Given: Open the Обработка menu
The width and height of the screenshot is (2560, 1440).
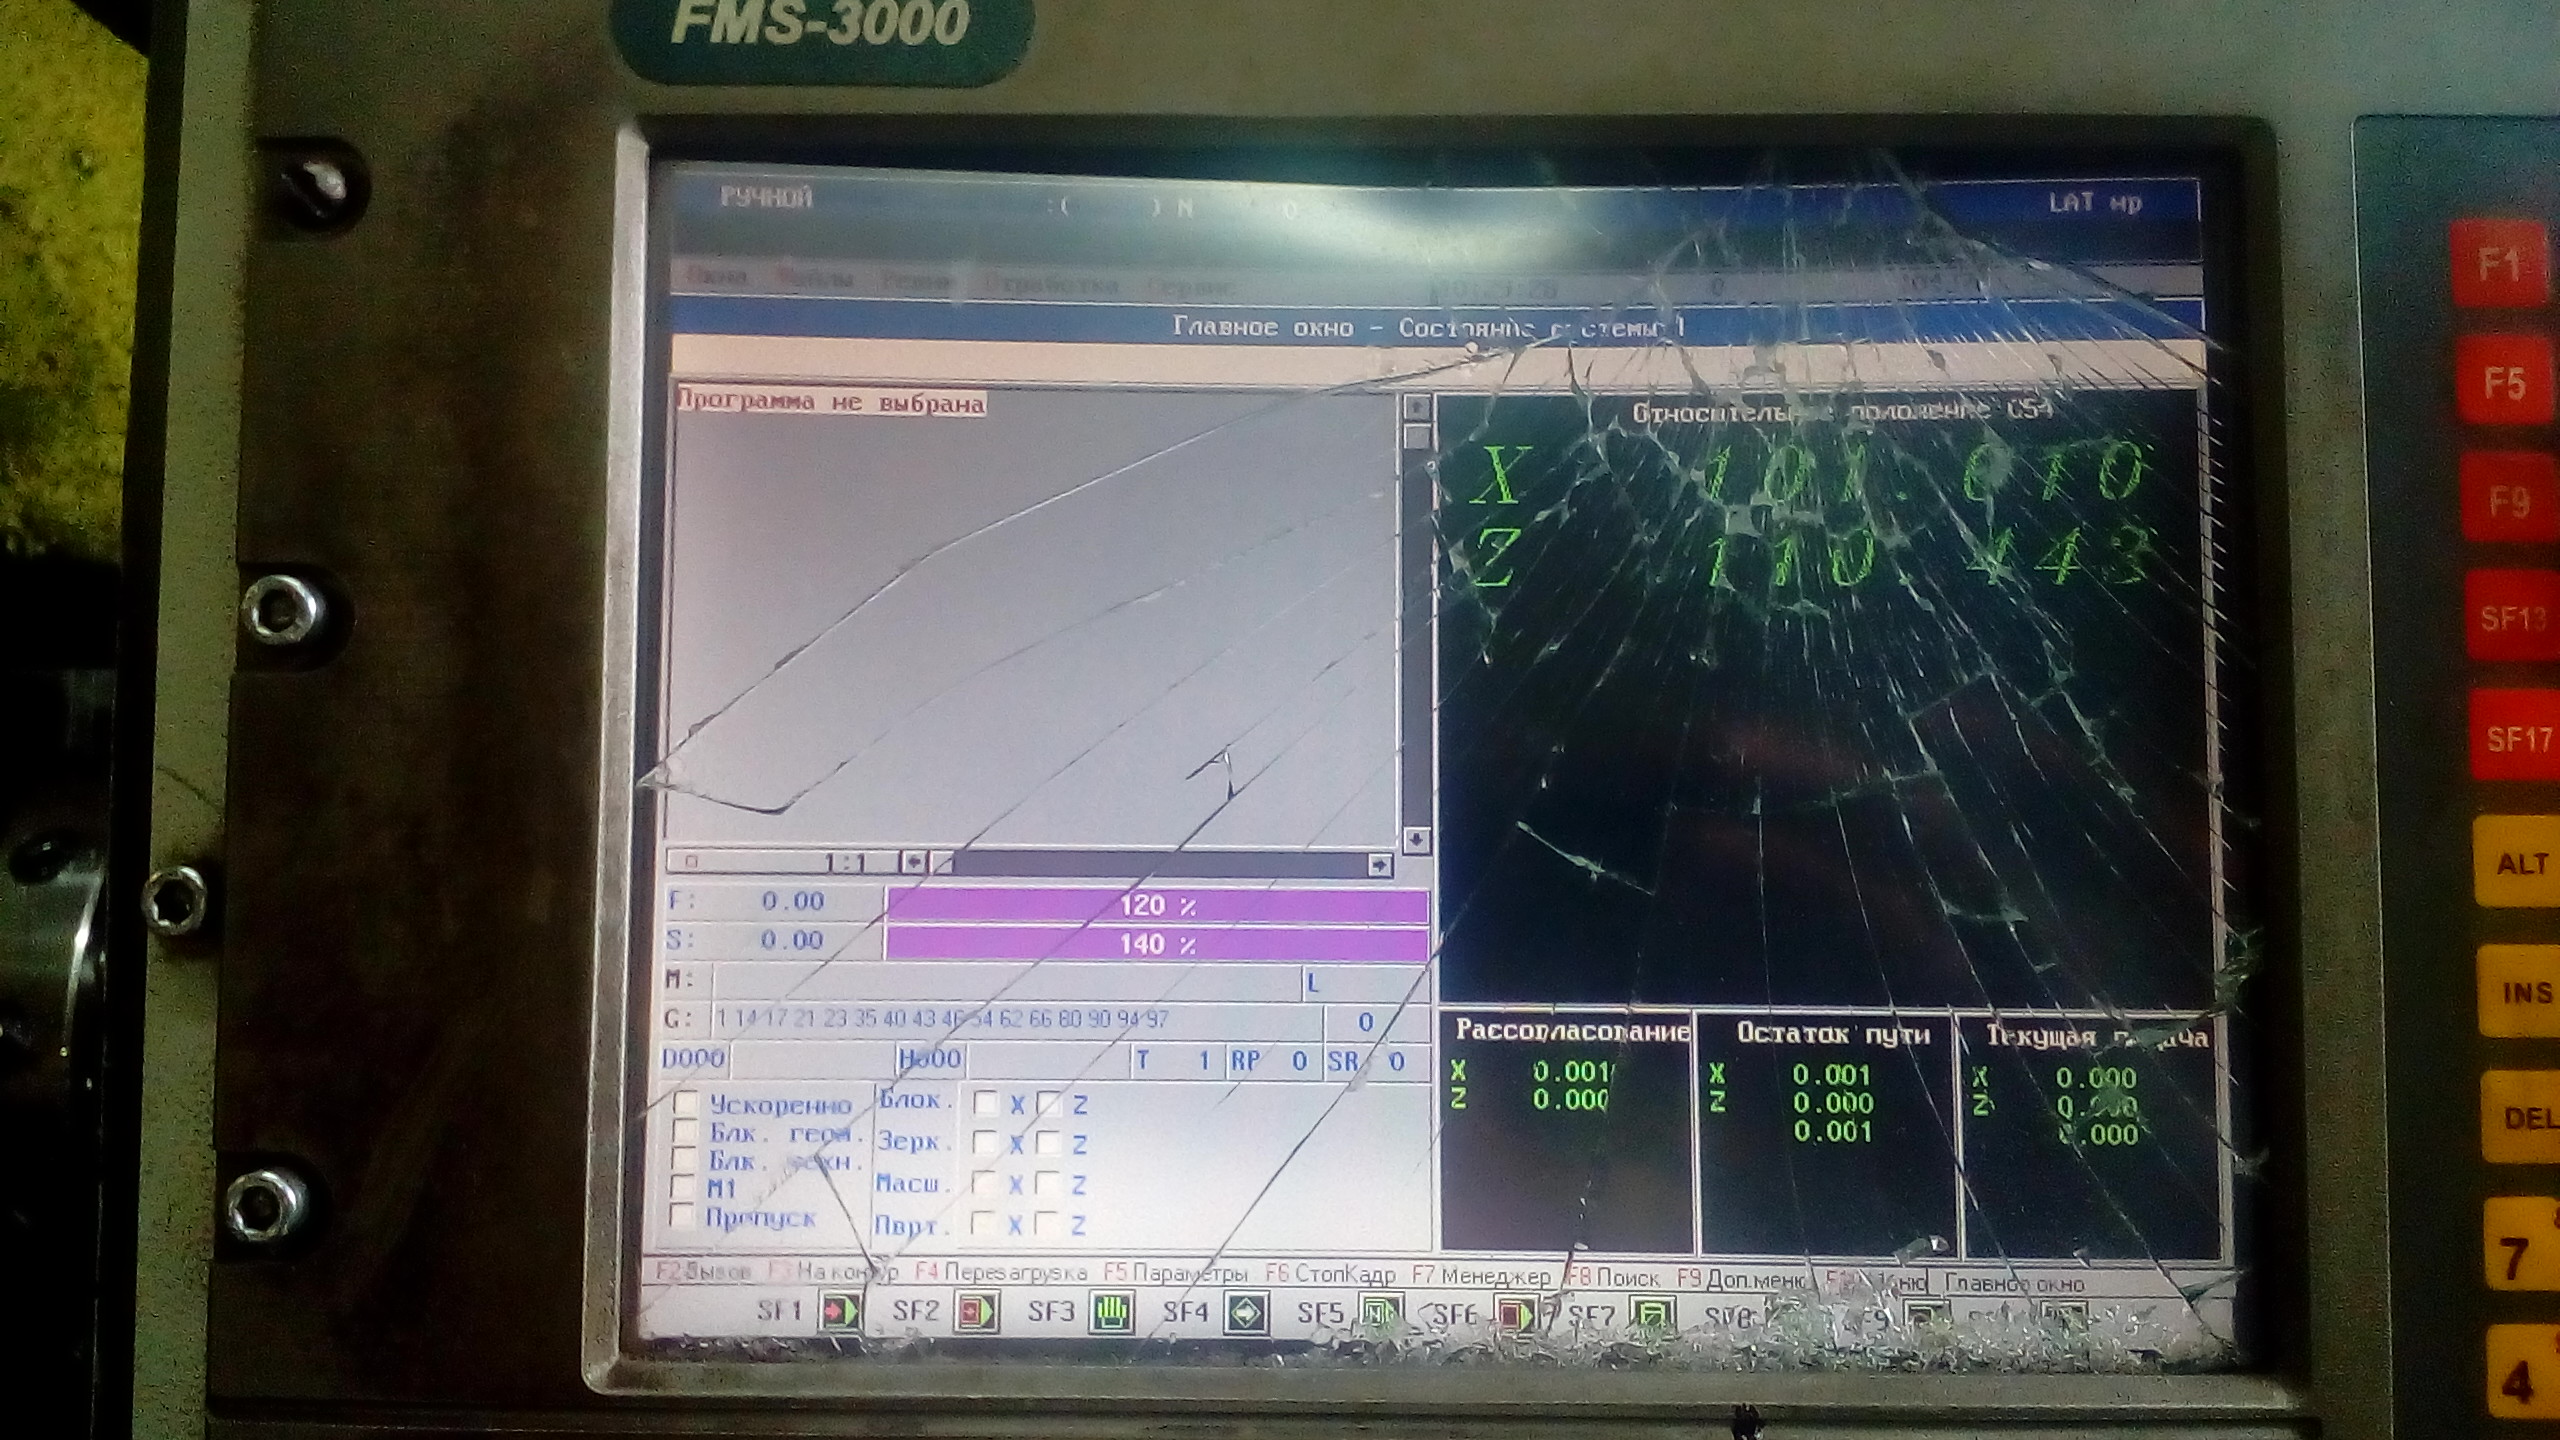Looking at the screenshot, I should [1050, 284].
